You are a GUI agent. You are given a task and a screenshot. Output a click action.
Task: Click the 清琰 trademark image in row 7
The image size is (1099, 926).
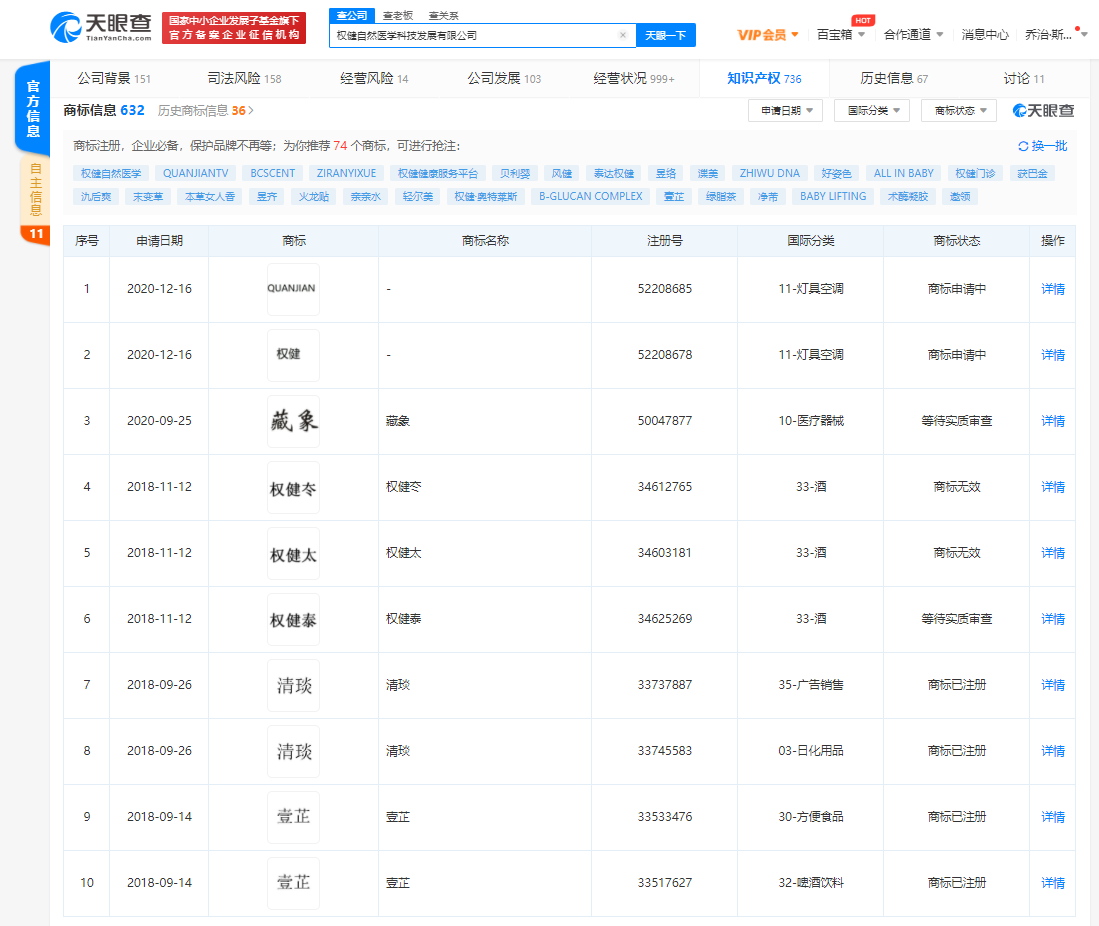(293, 685)
